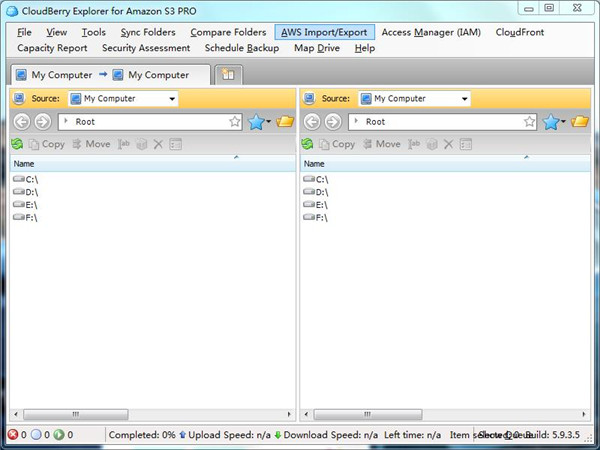Viewport: 600px width, 450px height.
Task: Open Properties icon in right toolbar
Action: click(x=465, y=144)
